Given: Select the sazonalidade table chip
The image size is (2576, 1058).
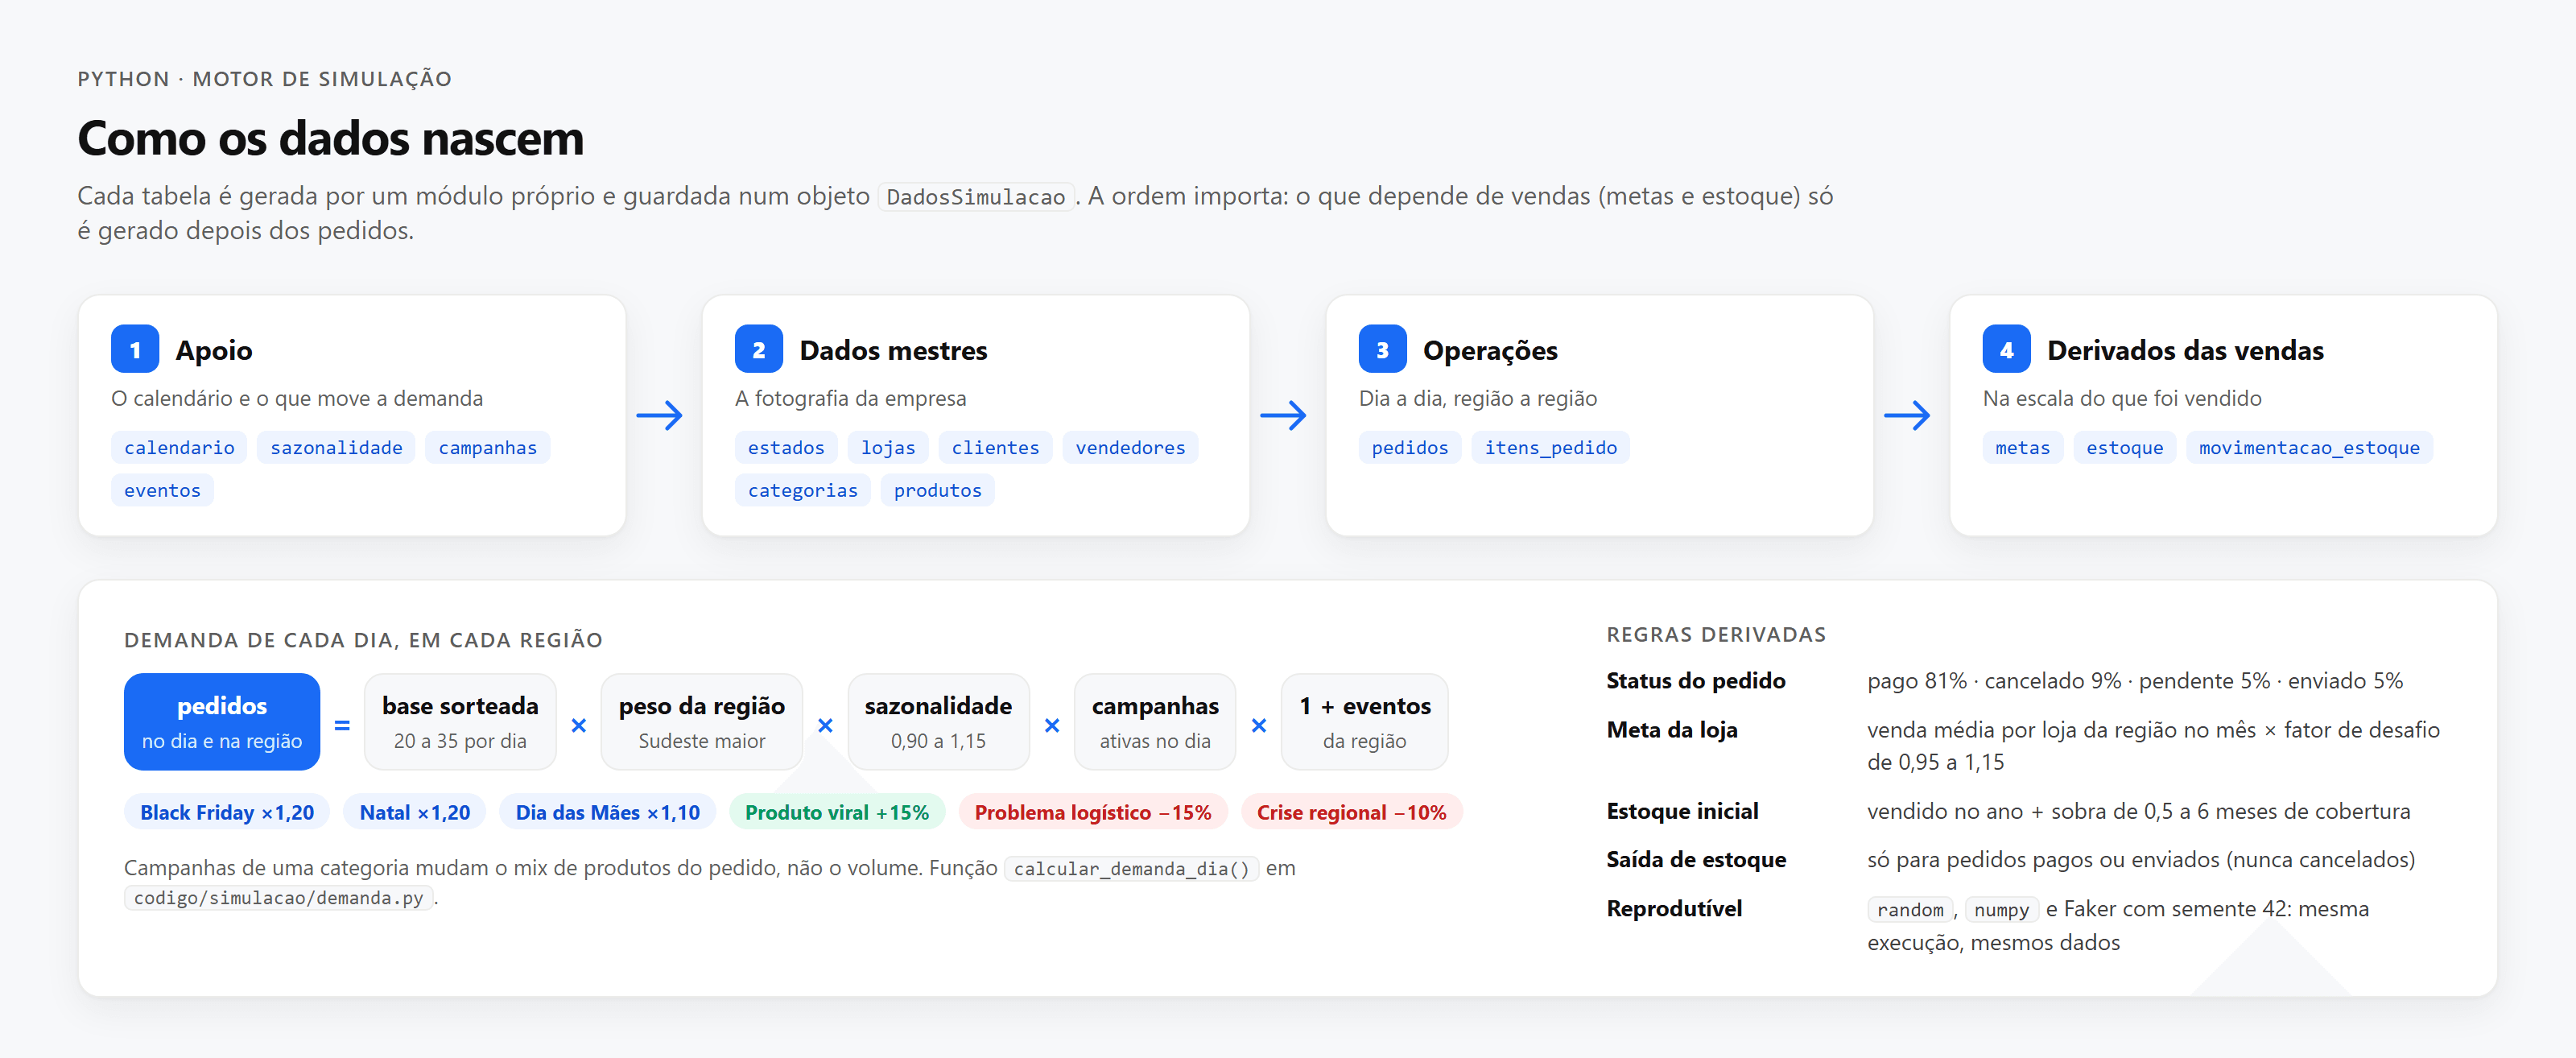Looking at the screenshot, I should tap(336, 447).
